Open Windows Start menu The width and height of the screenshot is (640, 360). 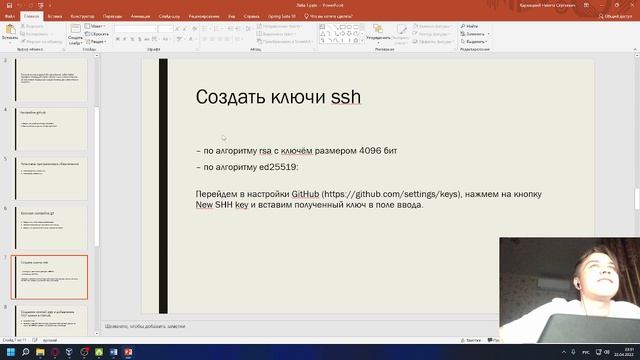coord(11,352)
